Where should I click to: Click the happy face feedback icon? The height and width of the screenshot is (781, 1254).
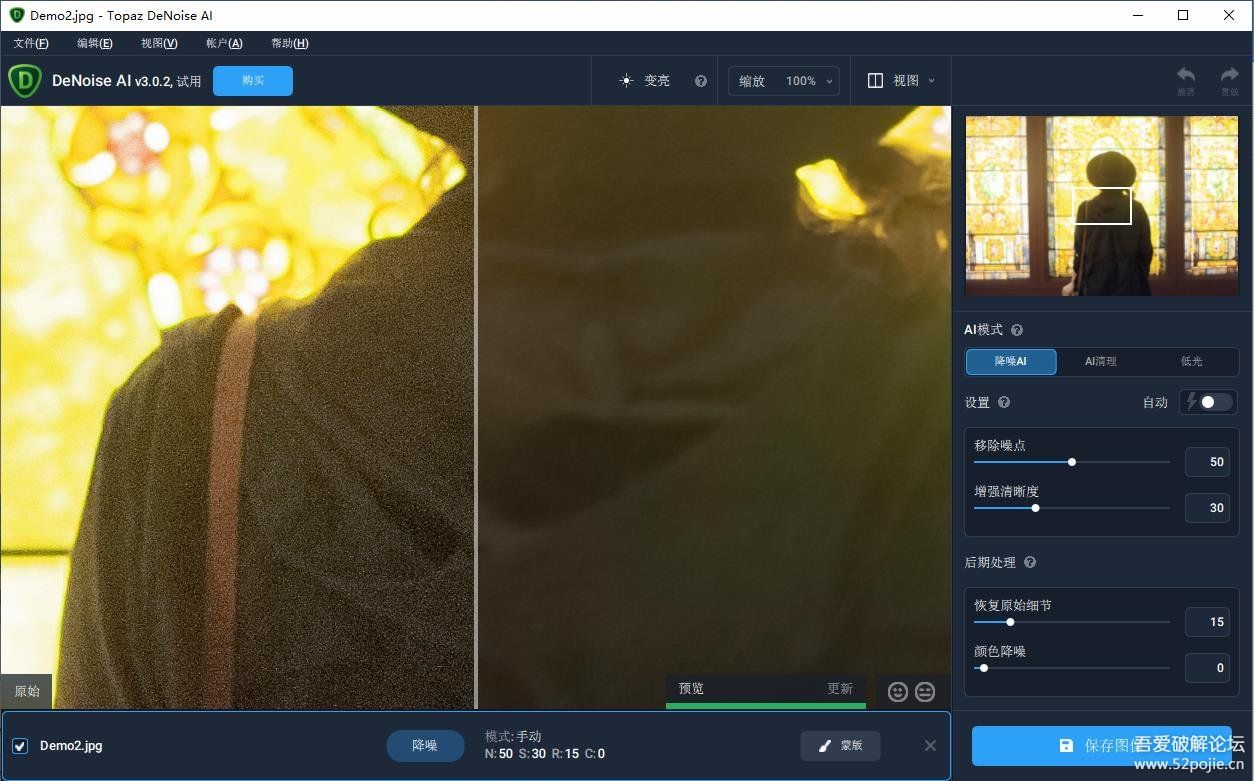coord(897,691)
